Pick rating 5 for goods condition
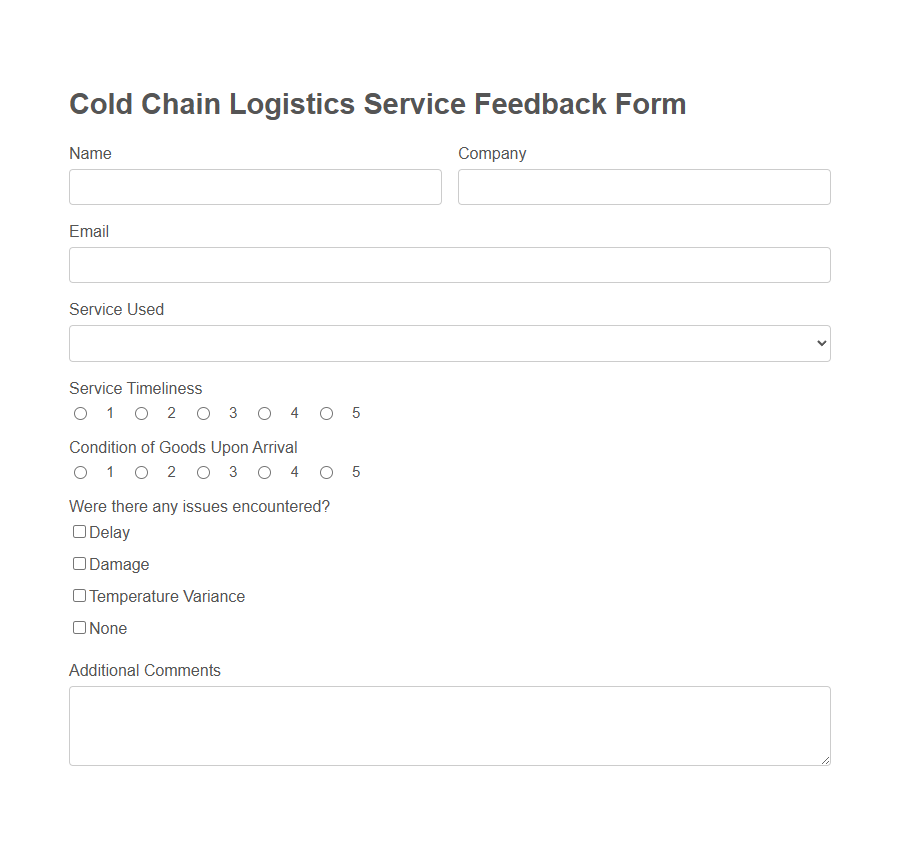 coord(326,472)
